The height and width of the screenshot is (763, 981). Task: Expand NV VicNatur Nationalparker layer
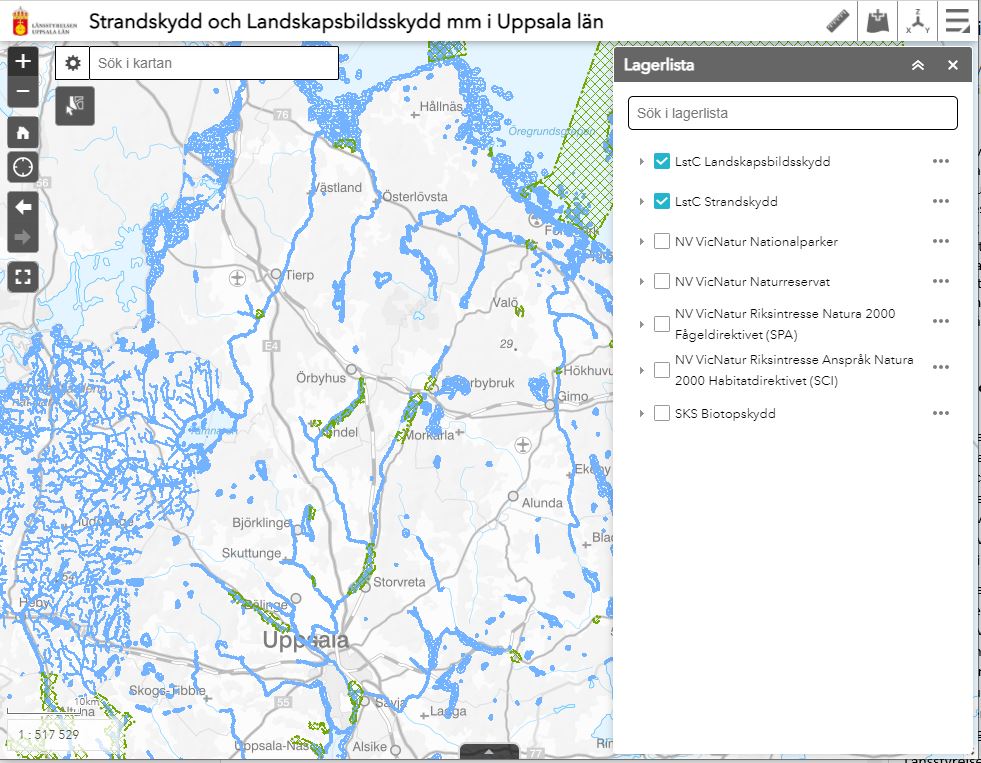point(641,241)
